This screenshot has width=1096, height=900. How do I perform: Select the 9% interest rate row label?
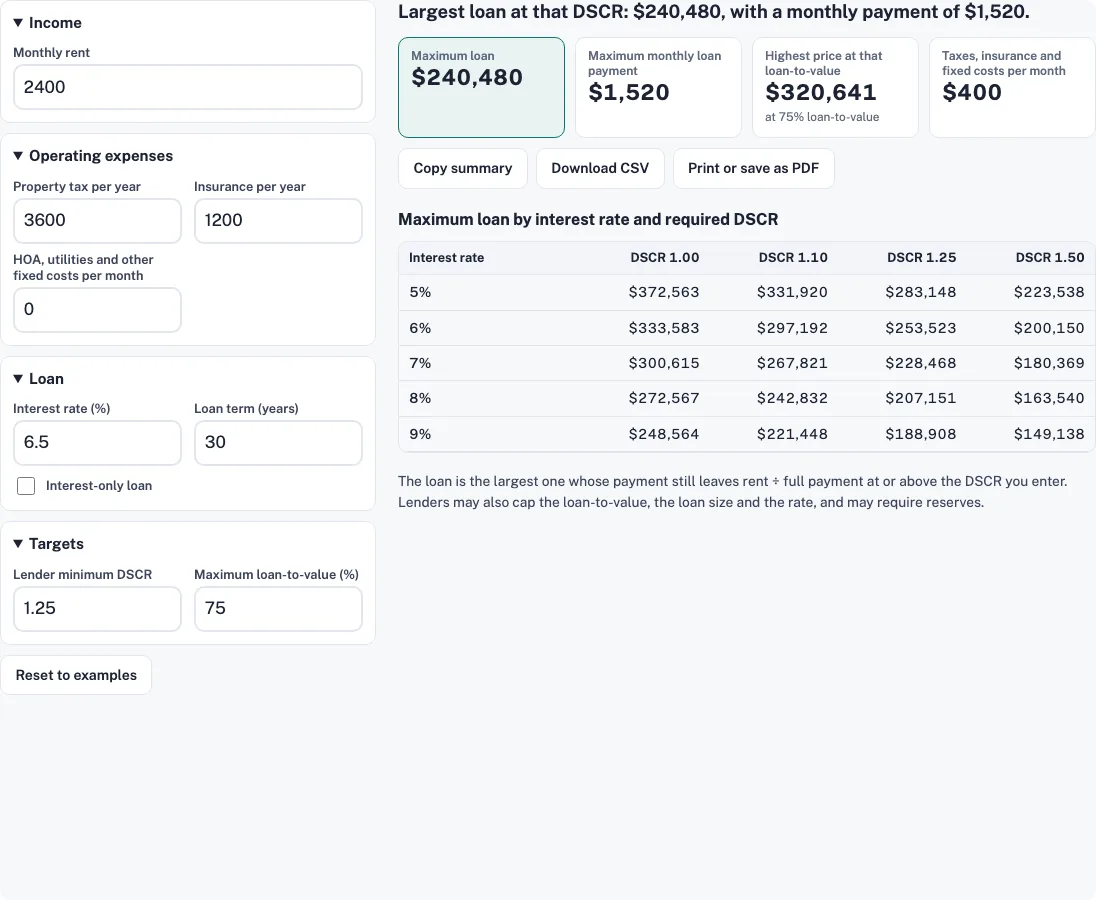[x=420, y=434]
